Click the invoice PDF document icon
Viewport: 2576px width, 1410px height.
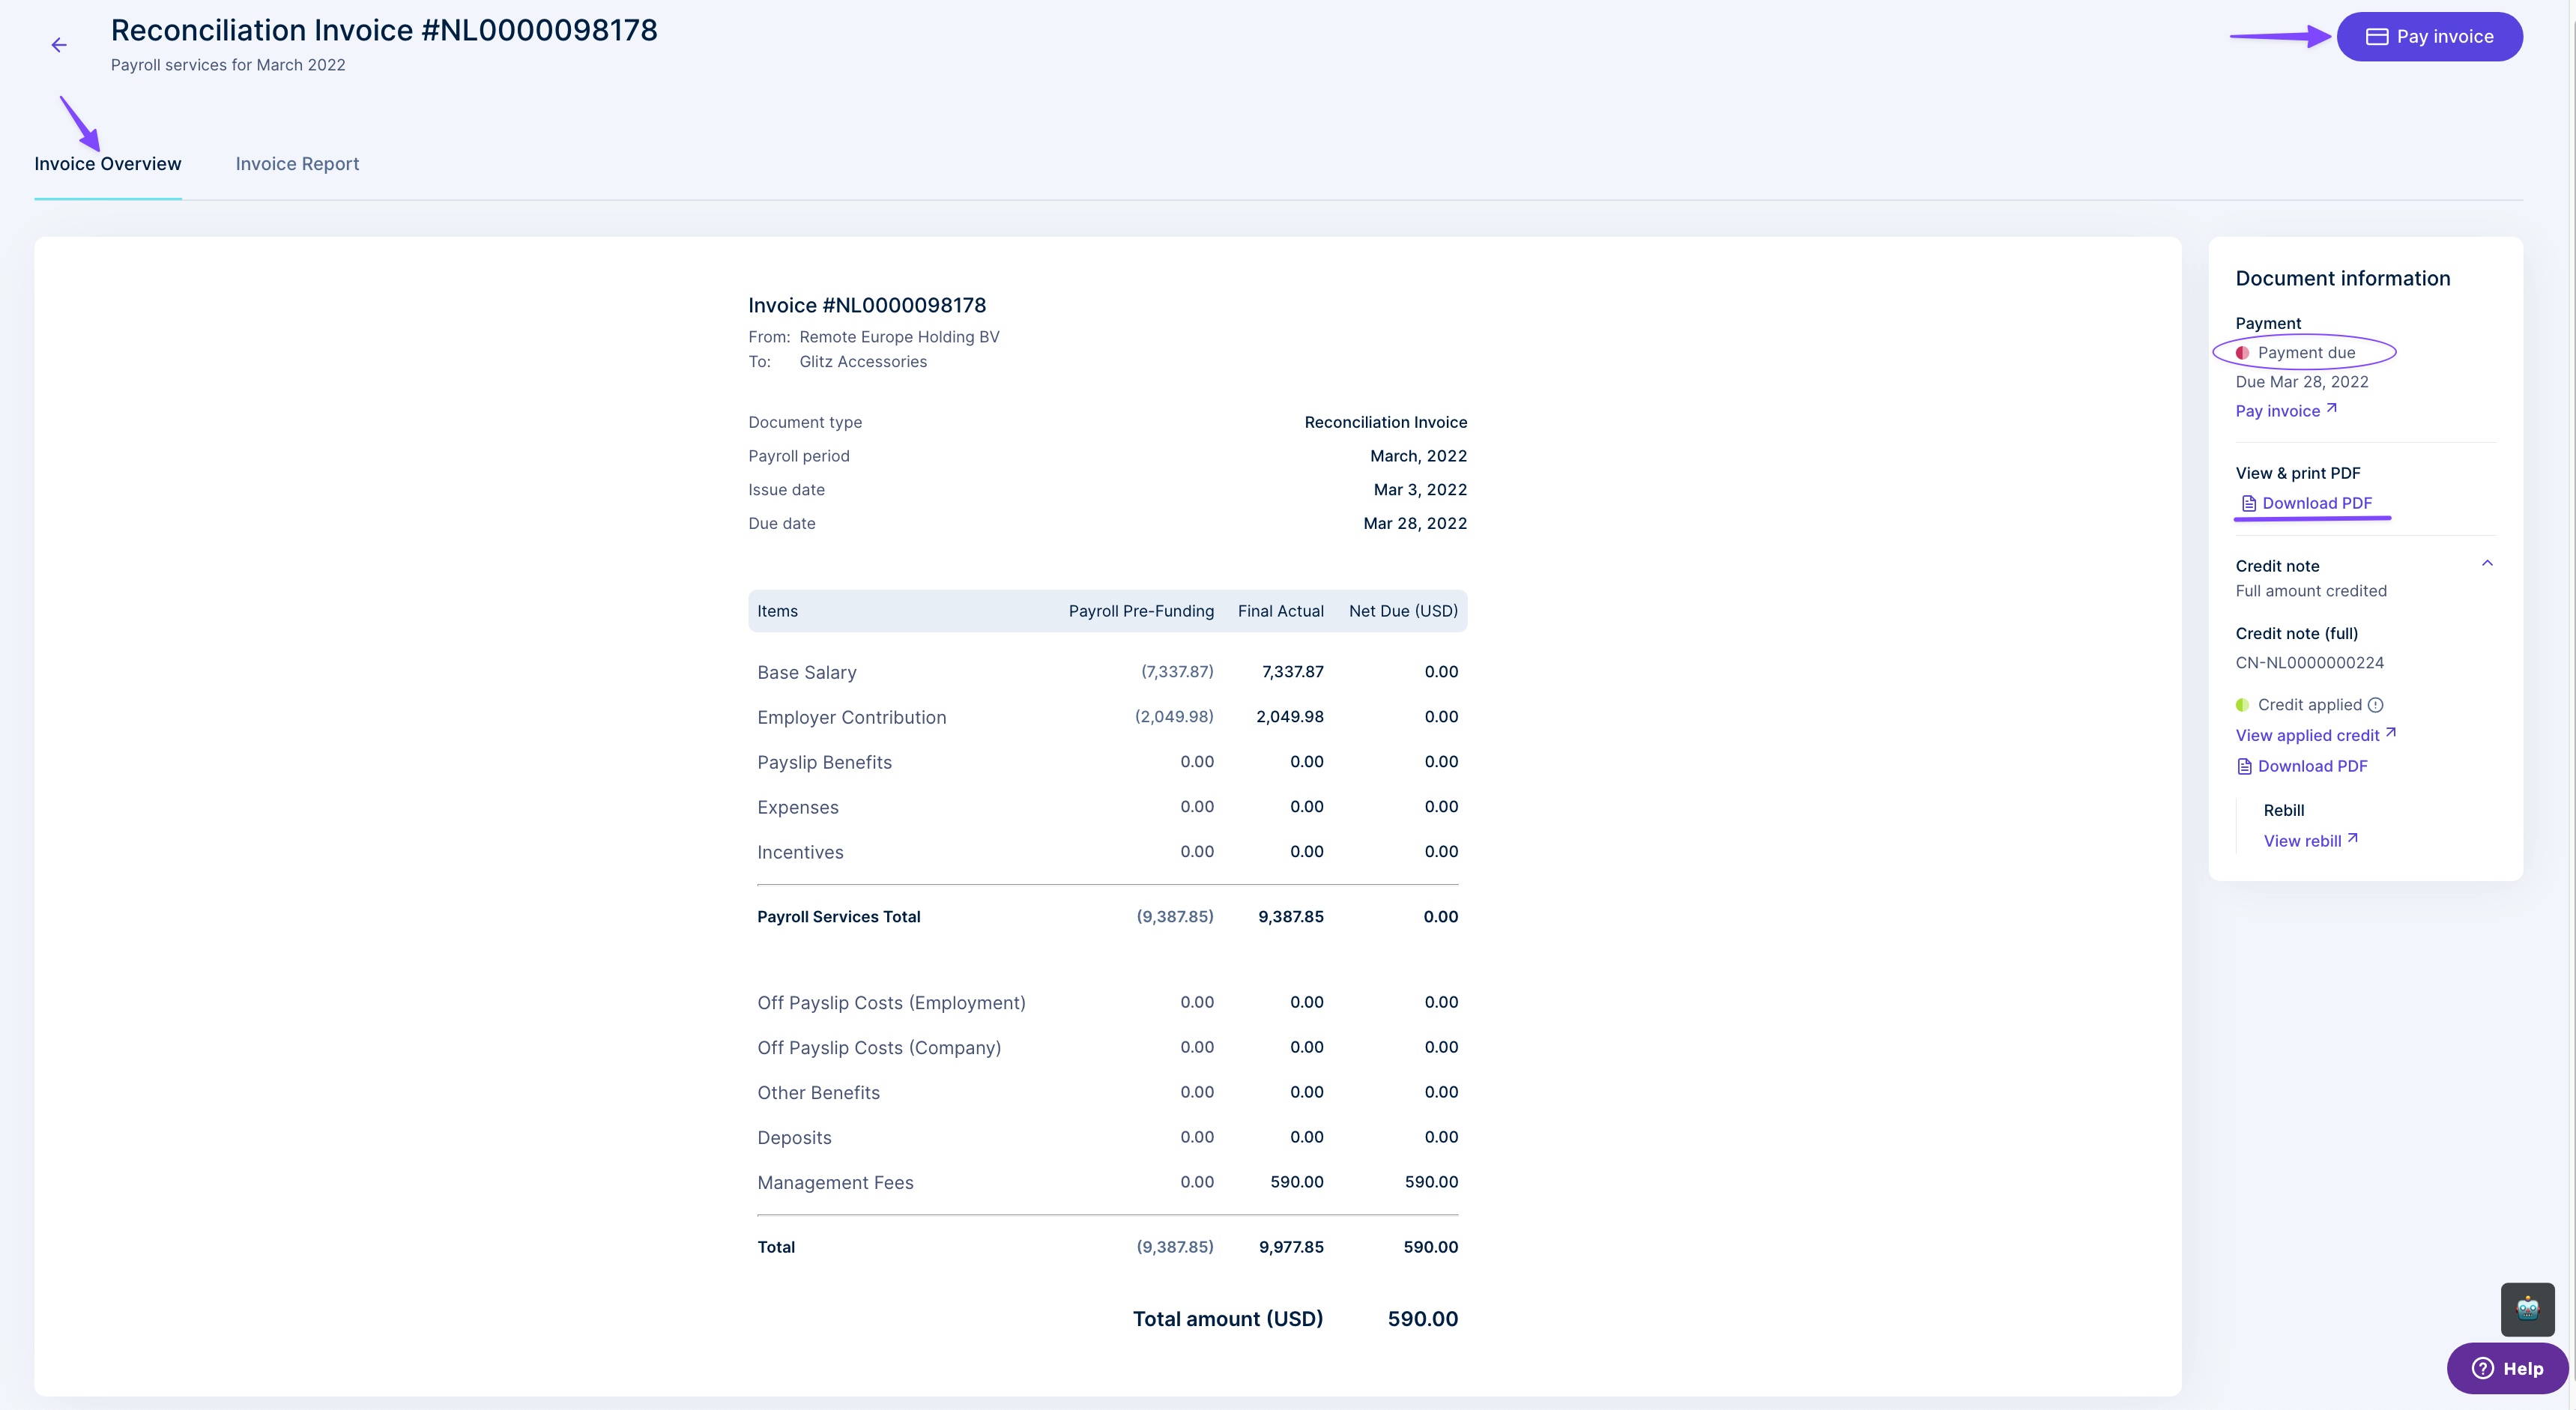(2248, 503)
